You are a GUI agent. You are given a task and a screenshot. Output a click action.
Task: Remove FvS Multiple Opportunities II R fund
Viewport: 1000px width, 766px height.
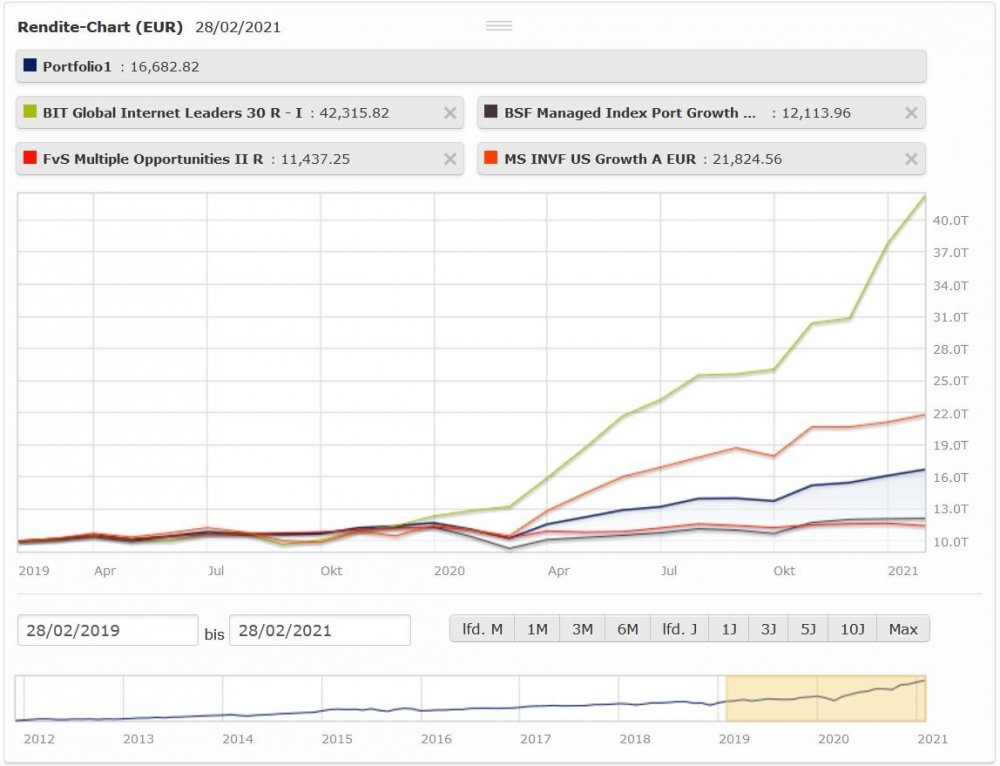click(450, 159)
